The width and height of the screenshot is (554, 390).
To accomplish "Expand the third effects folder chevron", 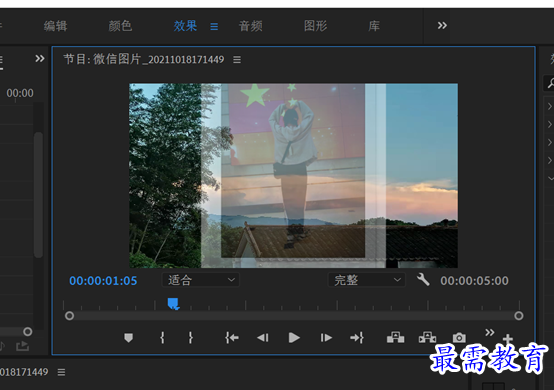I will coord(550,142).
